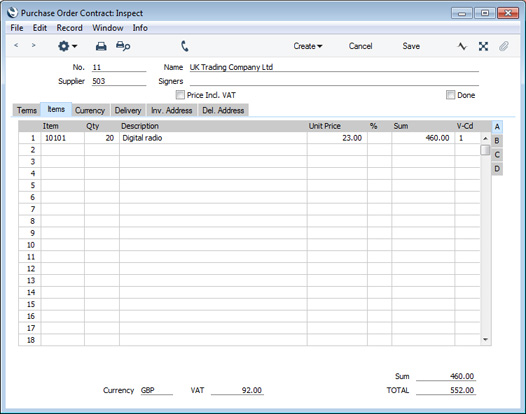
Task: Open attachments paperclip icon
Action: (504, 46)
